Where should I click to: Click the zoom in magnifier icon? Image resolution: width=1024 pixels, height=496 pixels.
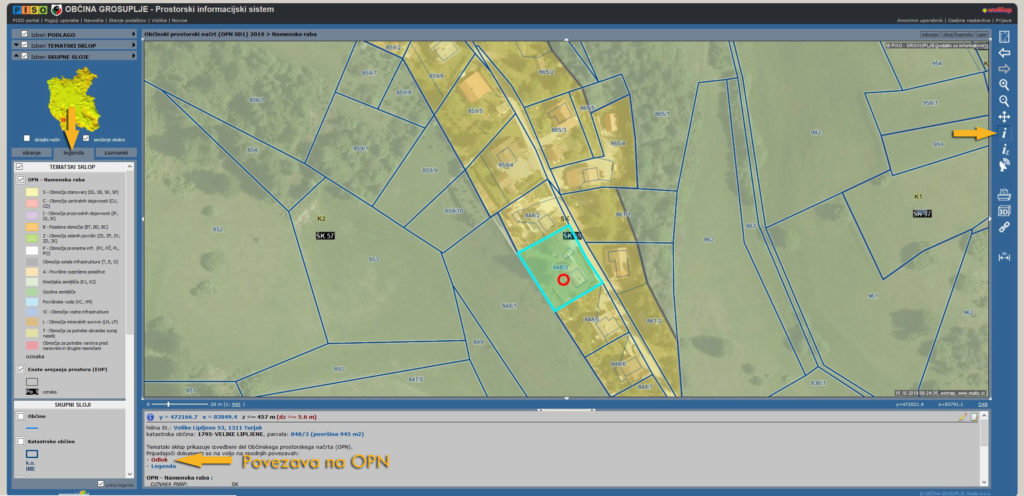coord(1004,85)
